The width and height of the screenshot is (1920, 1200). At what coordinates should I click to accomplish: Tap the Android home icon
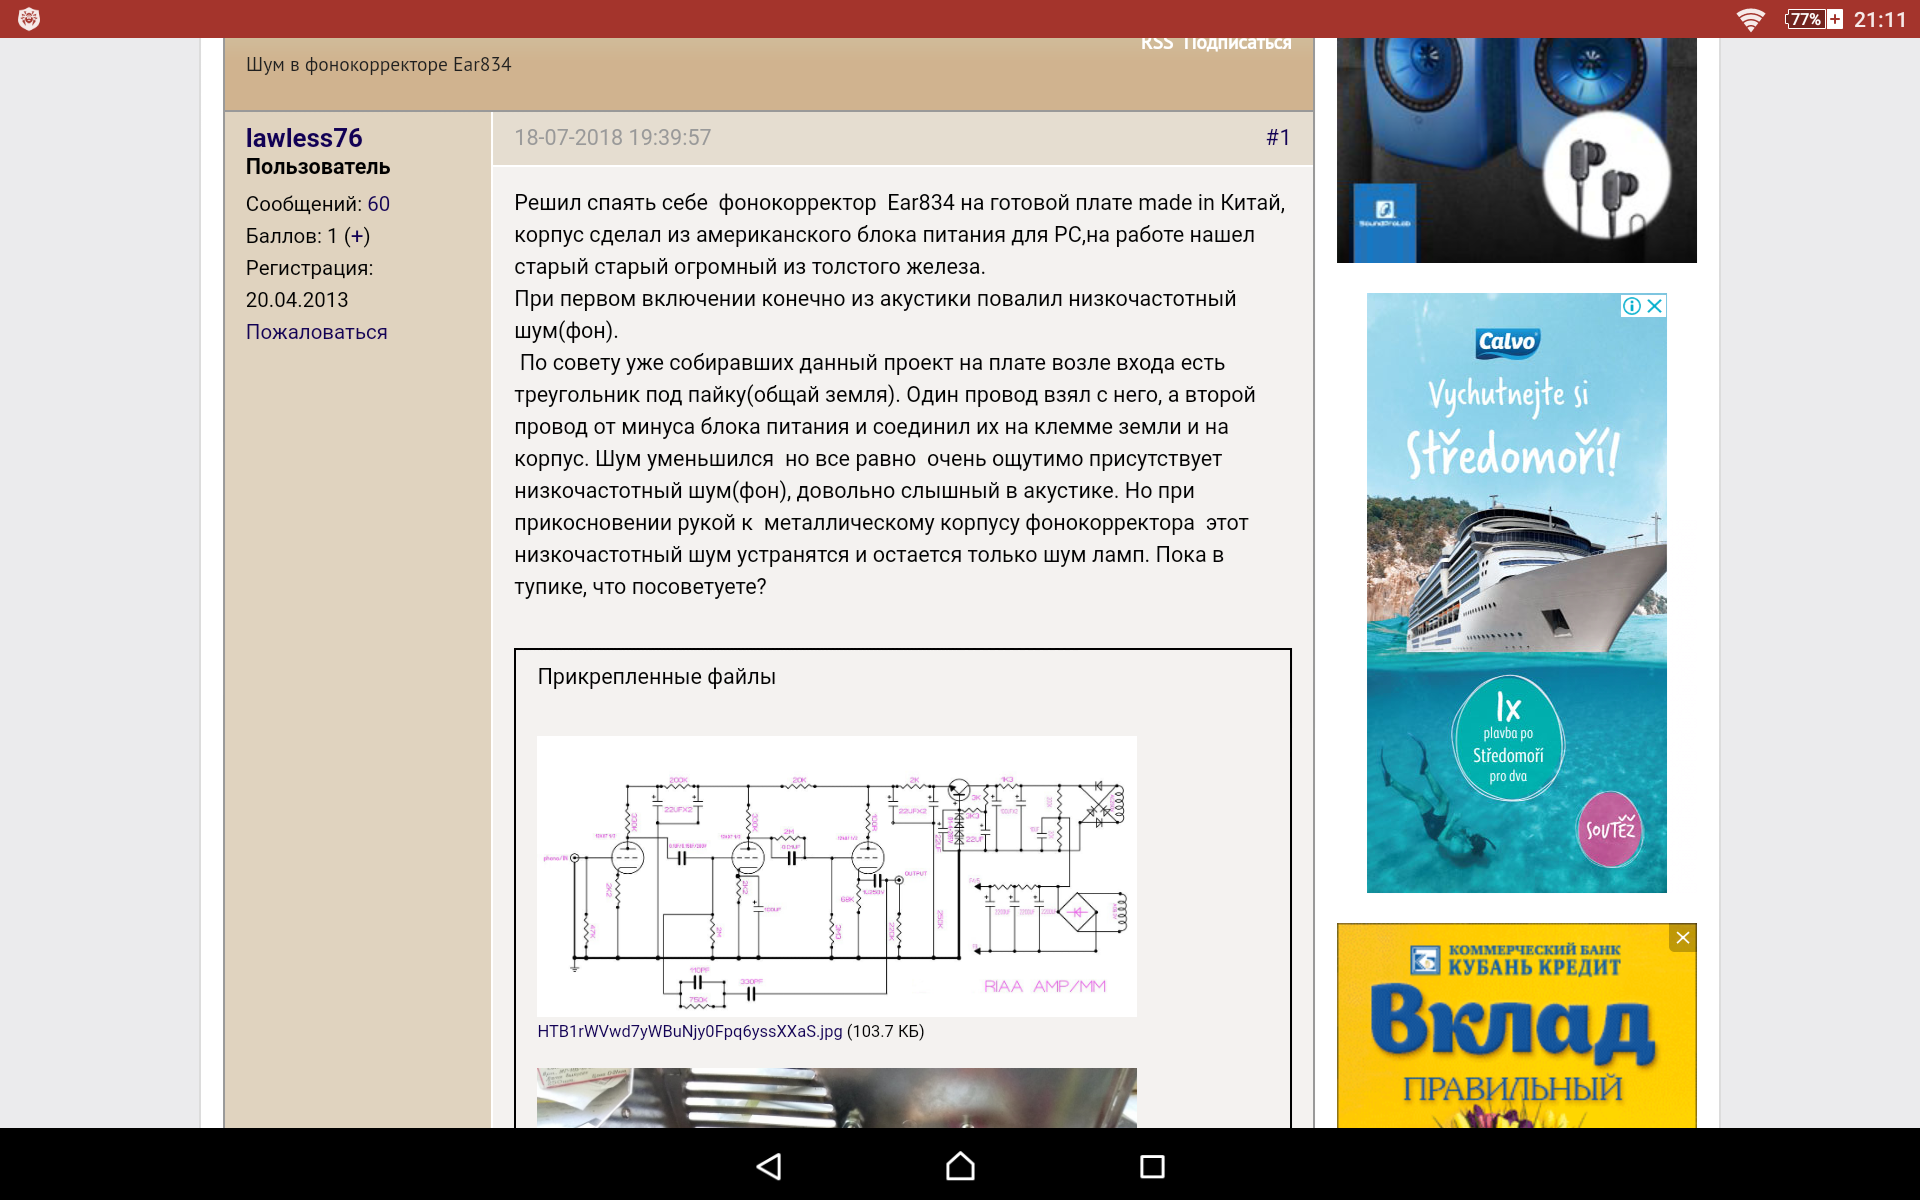coord(960,1166)
